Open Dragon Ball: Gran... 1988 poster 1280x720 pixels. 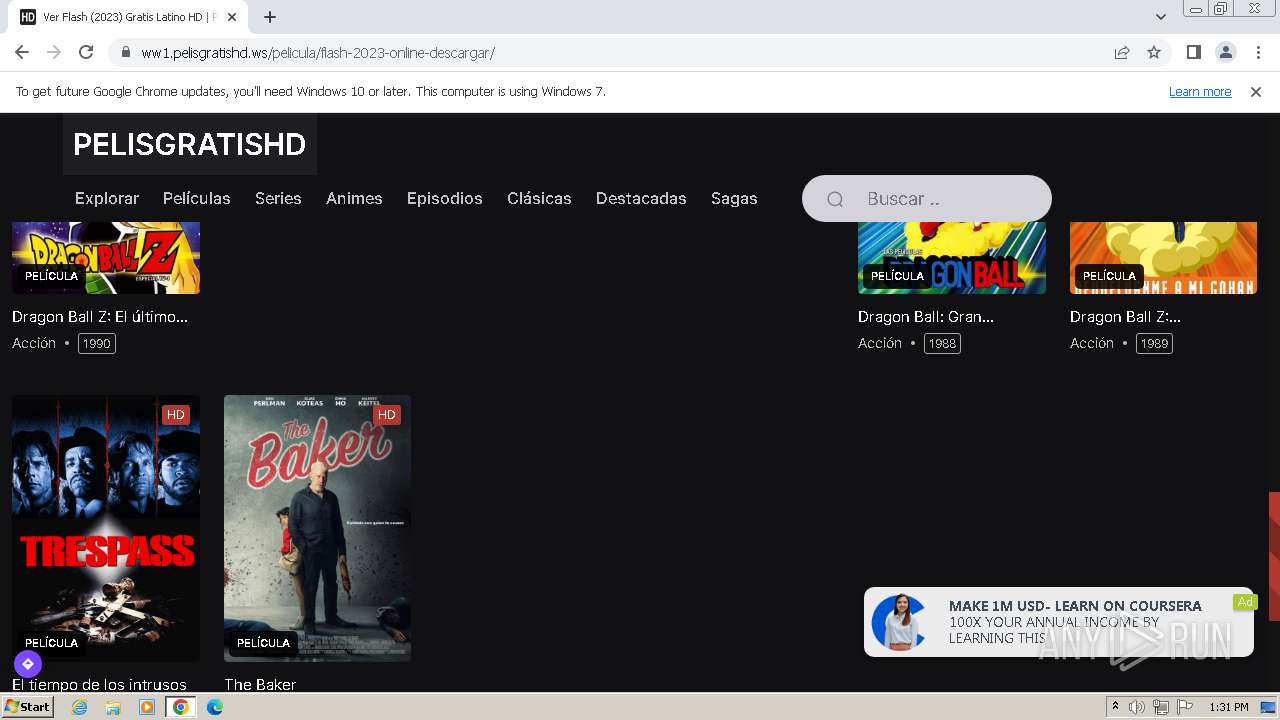pos(952,258)
